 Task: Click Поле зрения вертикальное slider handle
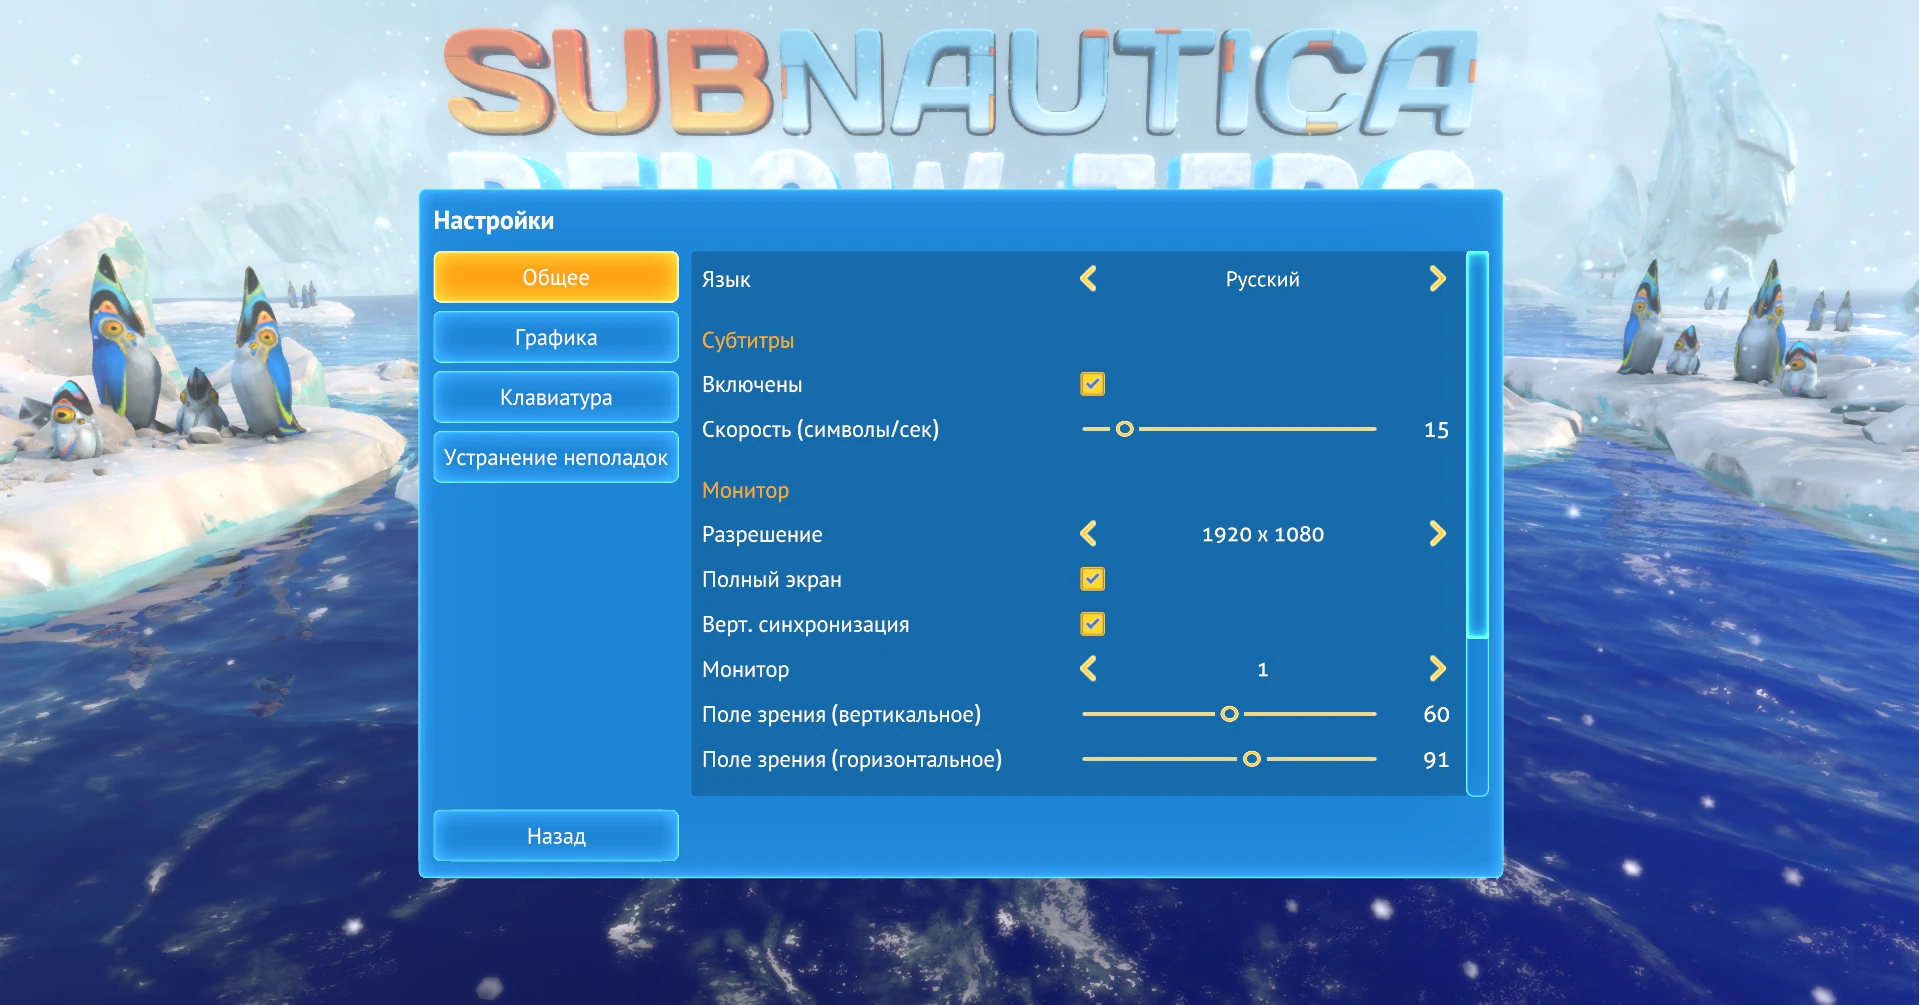coord(1229,714)
